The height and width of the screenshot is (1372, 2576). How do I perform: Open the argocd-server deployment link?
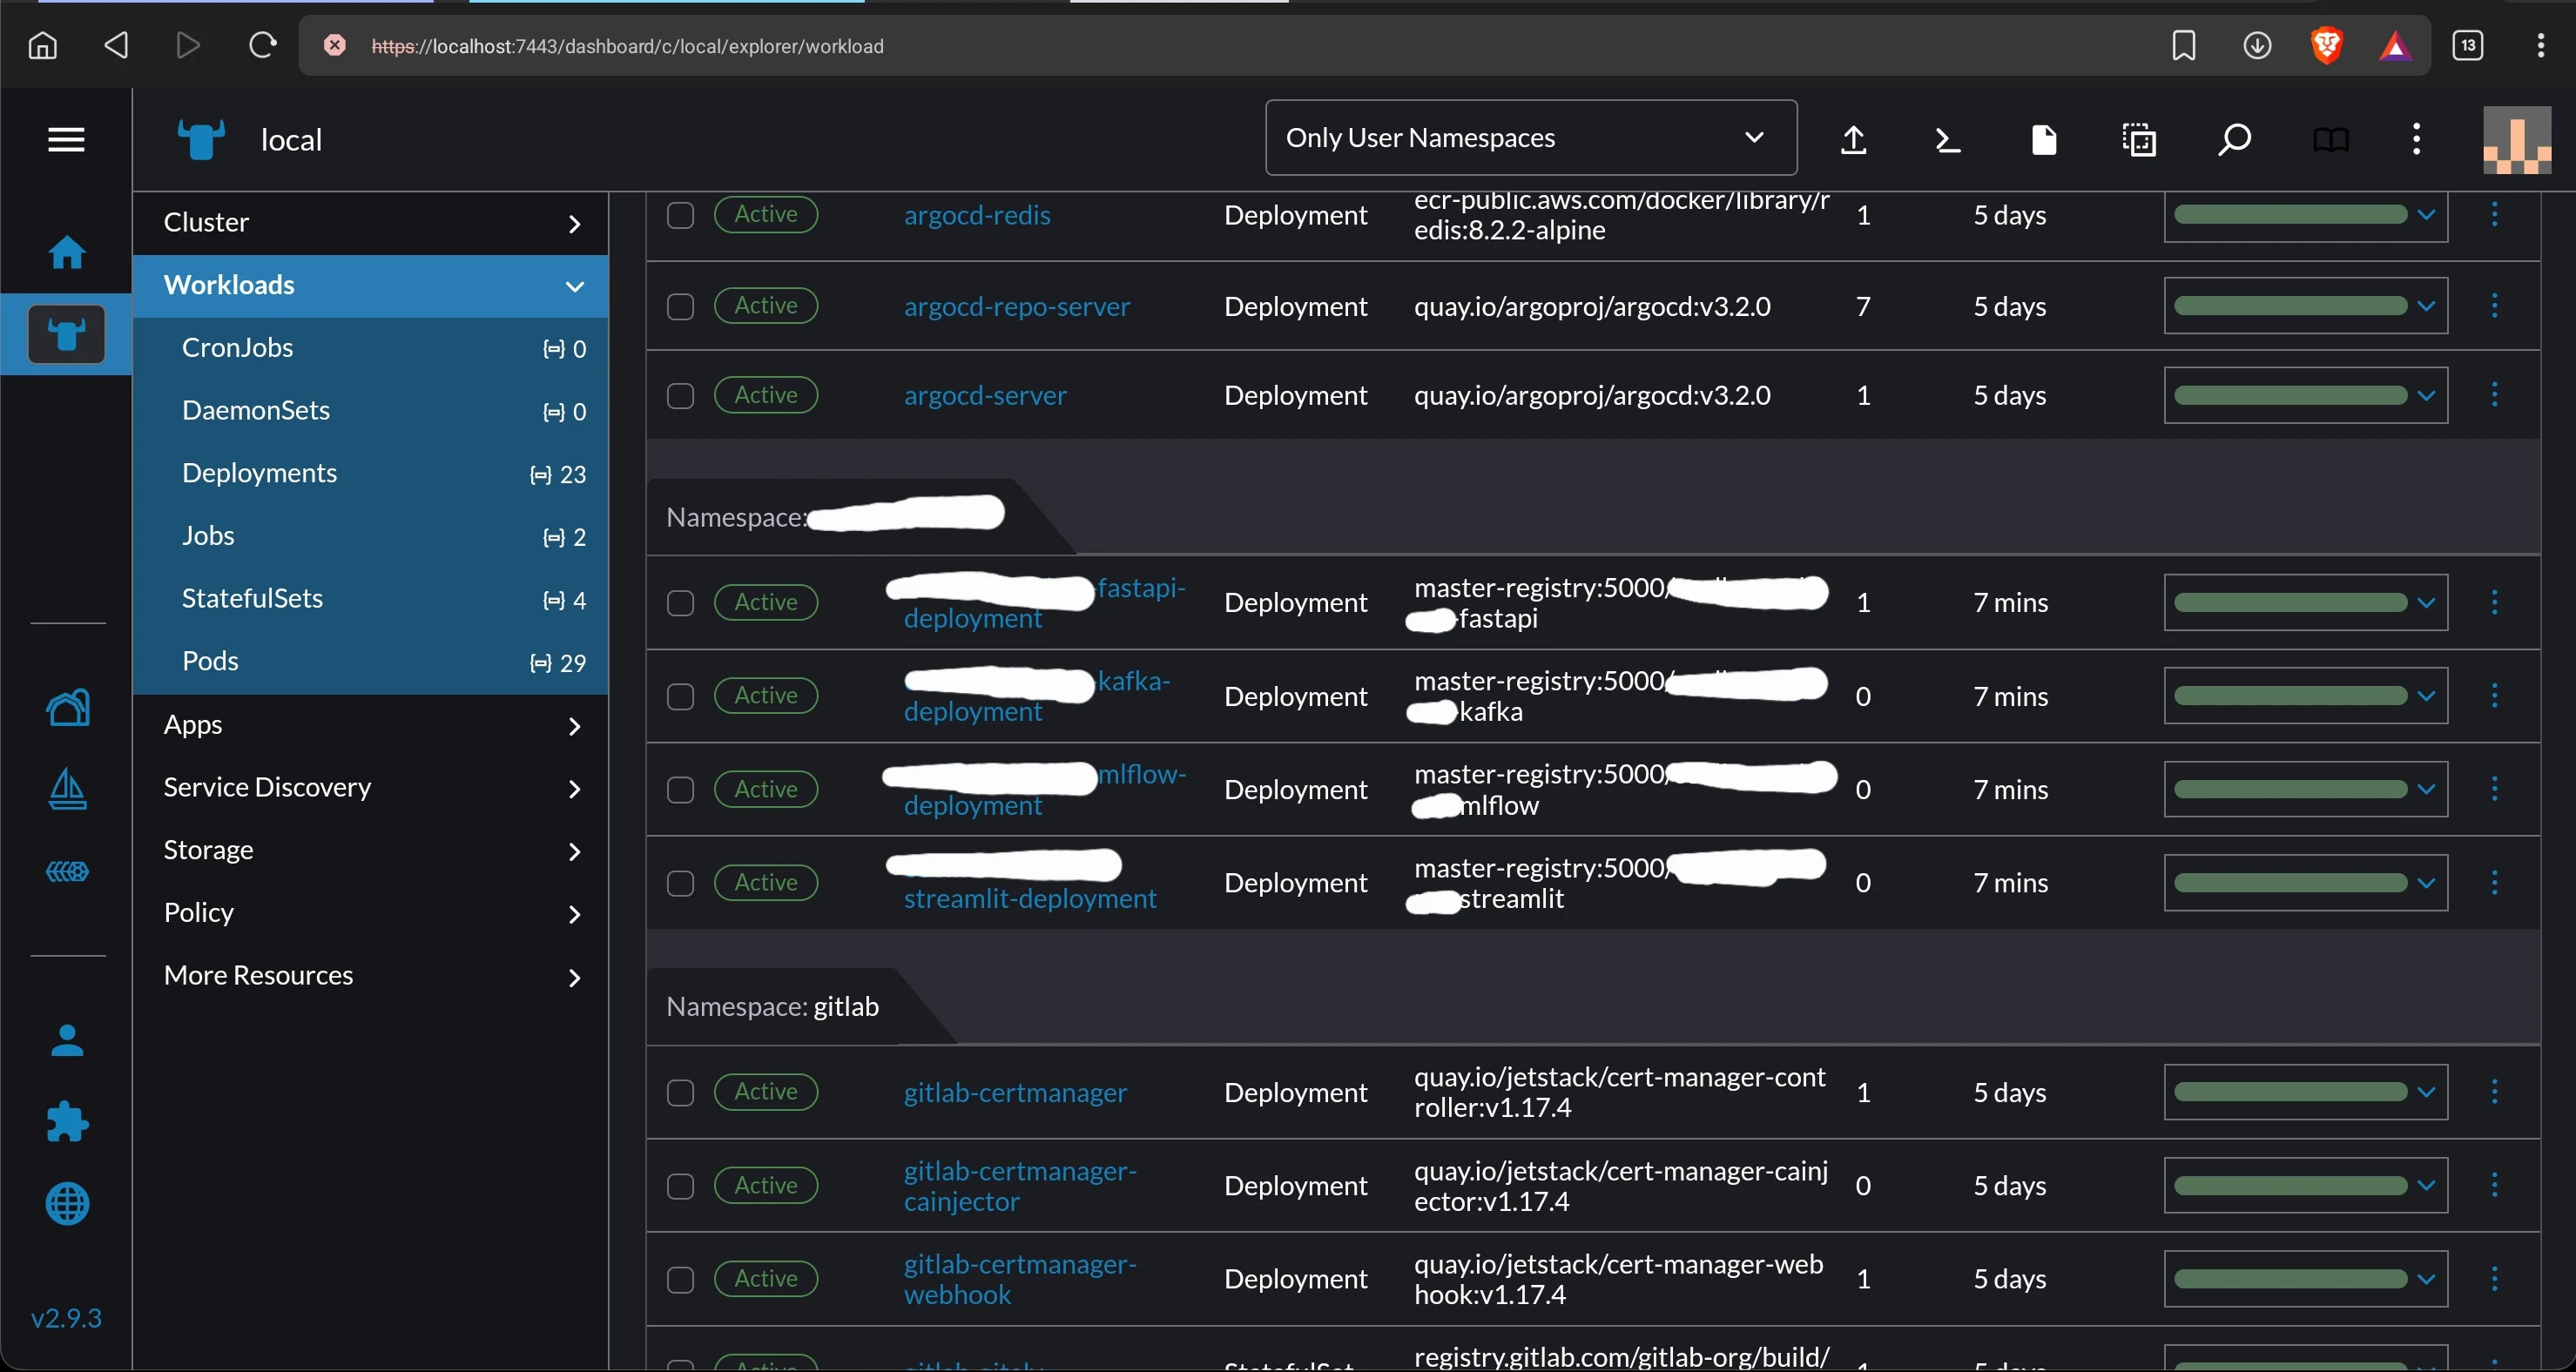[985, 395]
